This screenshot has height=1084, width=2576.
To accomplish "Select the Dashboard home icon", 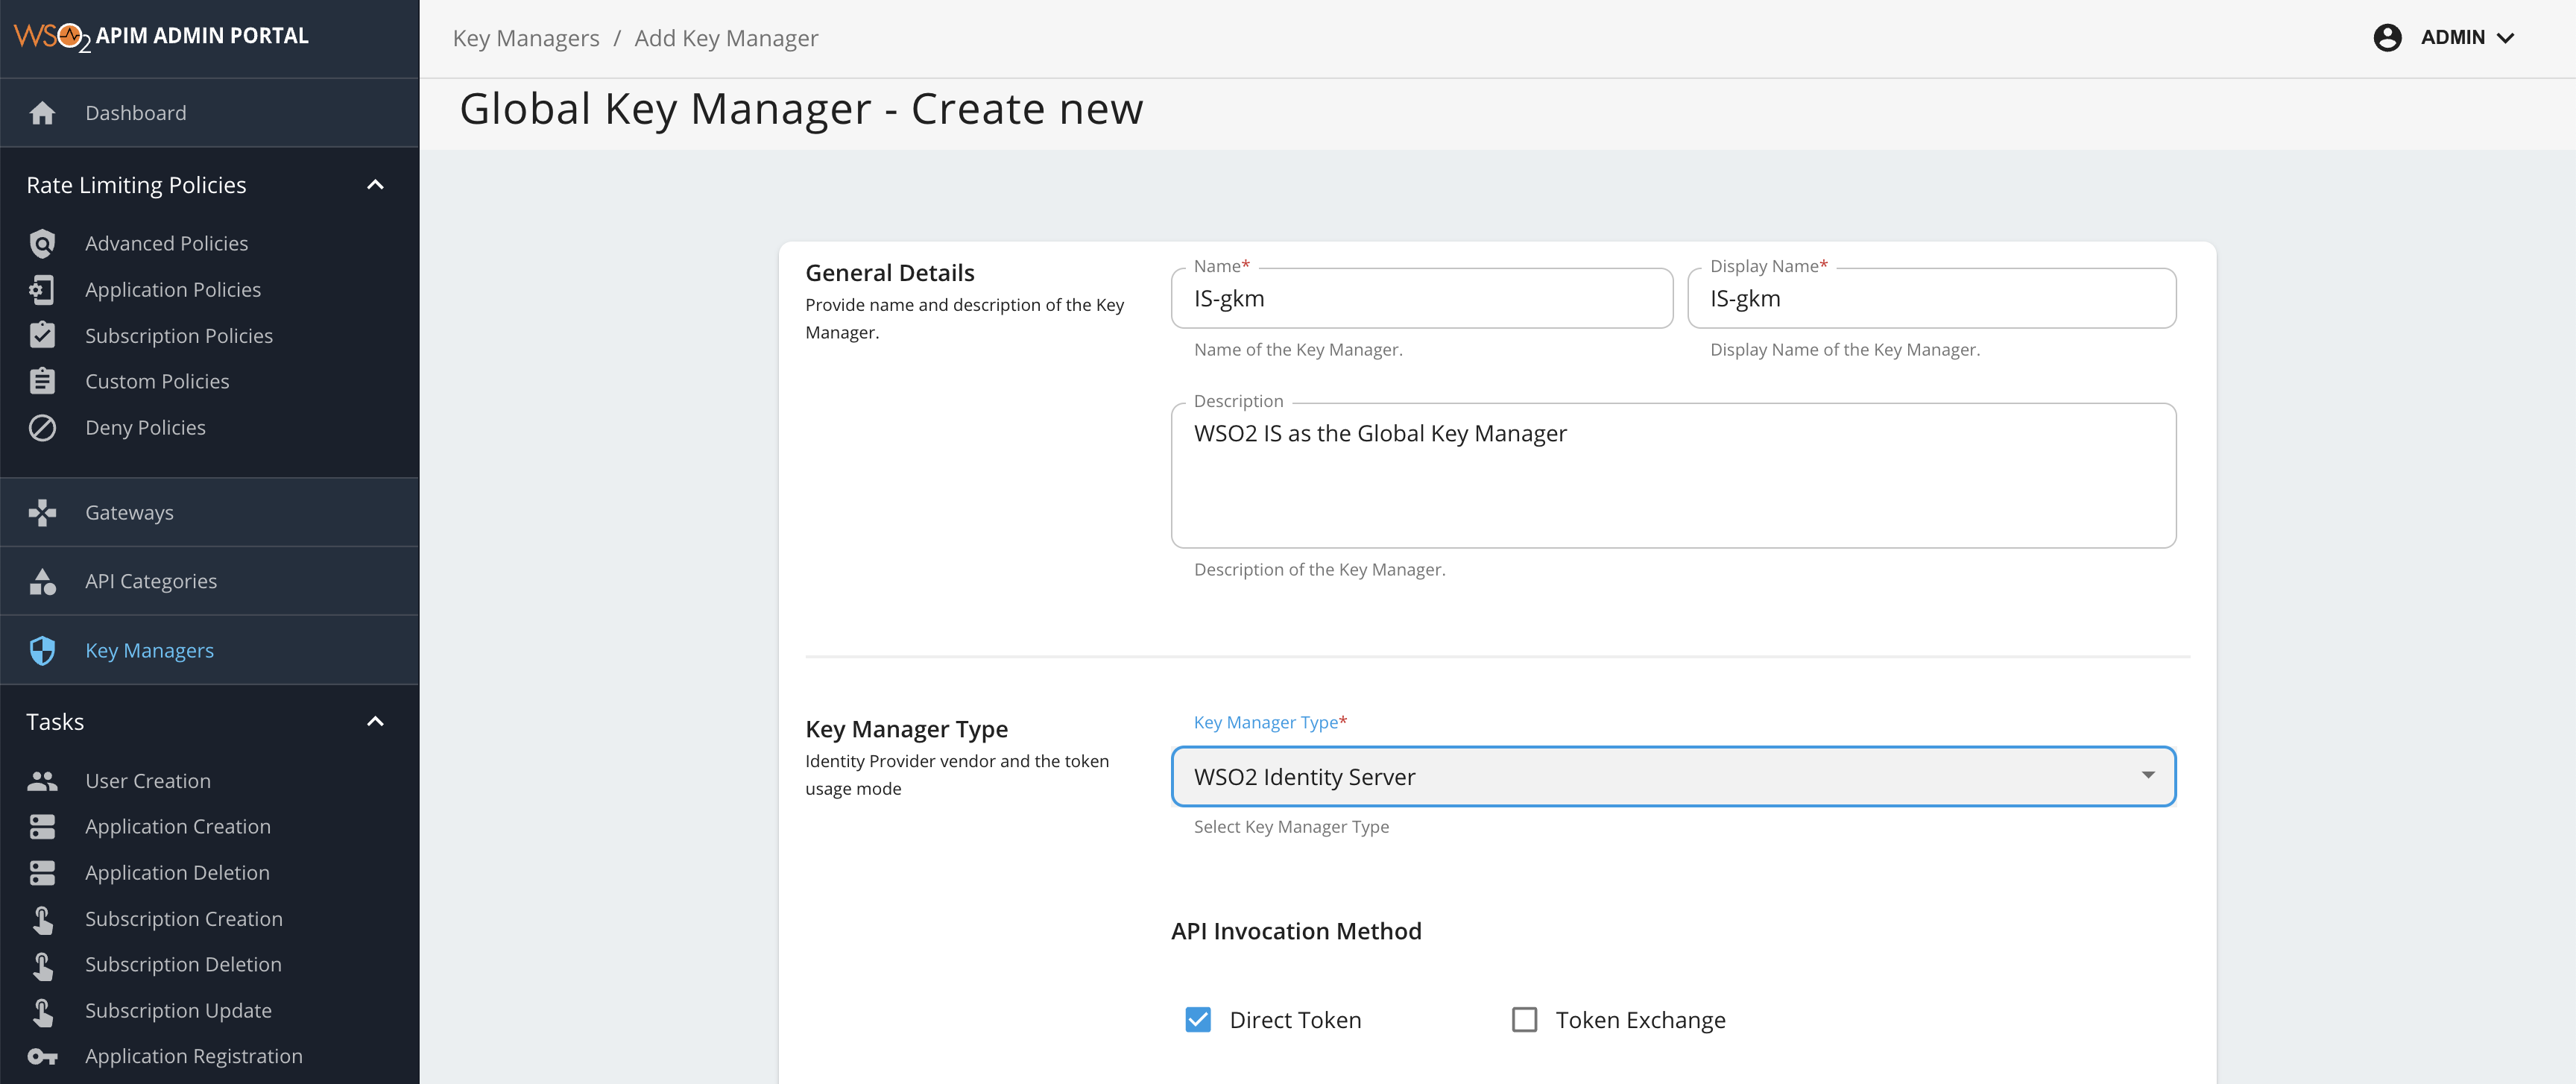I will point(43,112).
